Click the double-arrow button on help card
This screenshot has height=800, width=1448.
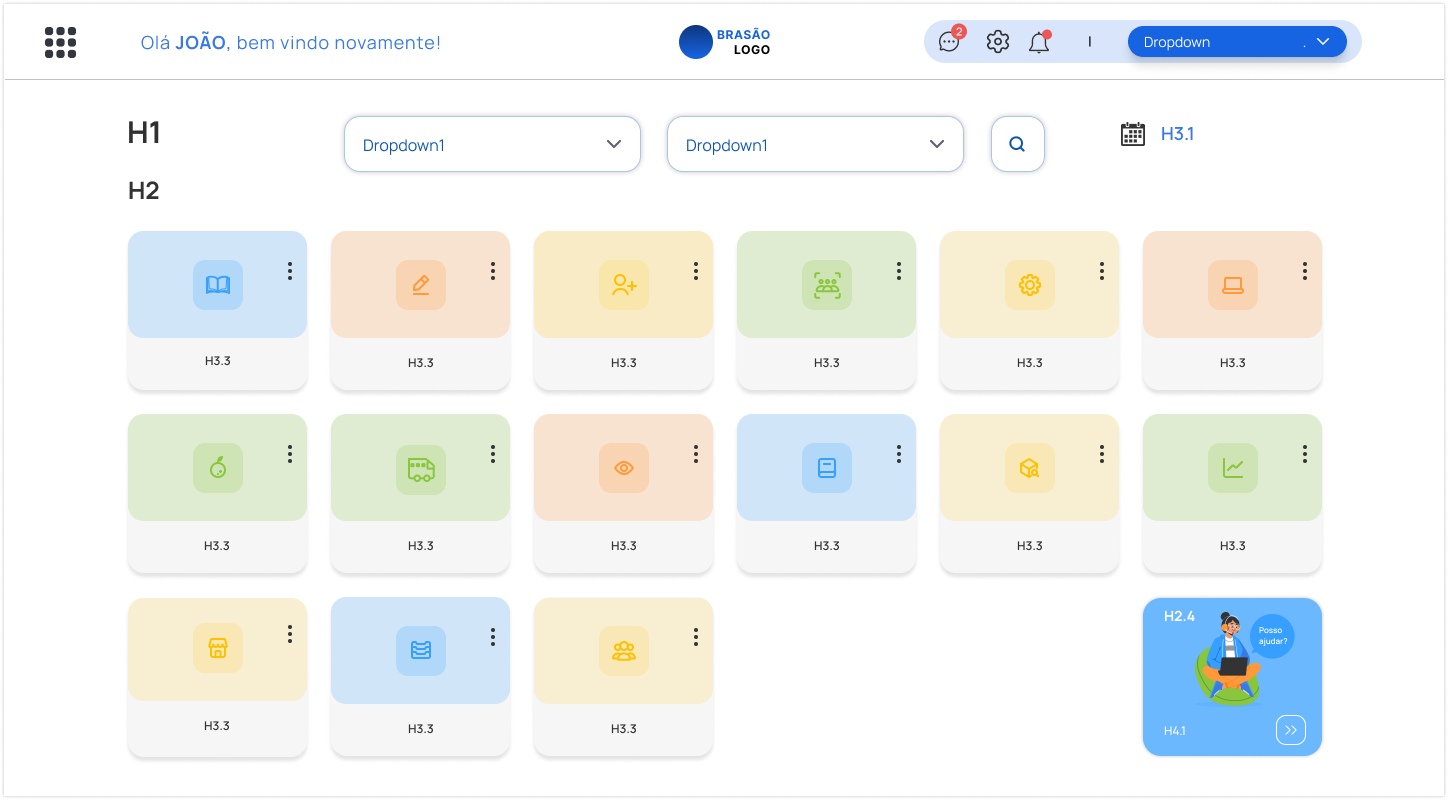[1290, 730]
